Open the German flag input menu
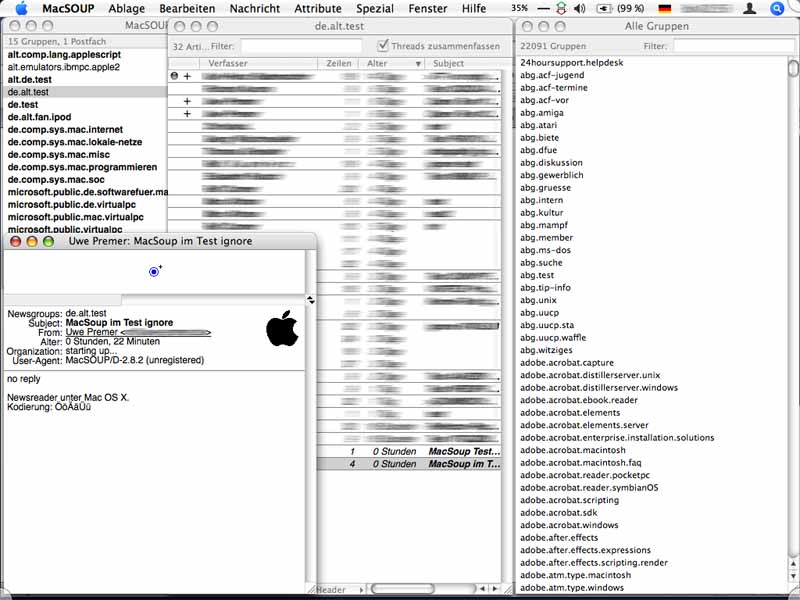800x600 pixels. point(665,8)
